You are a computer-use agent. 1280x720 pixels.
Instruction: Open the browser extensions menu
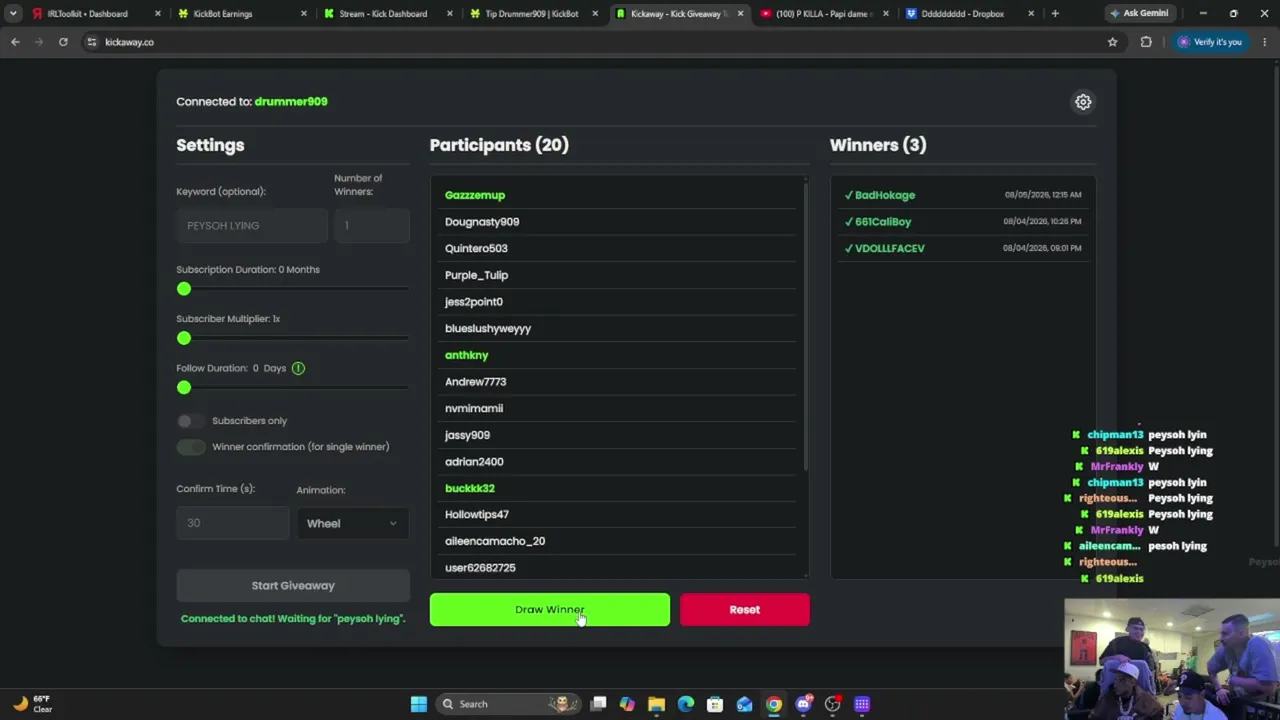(1146, 42)
